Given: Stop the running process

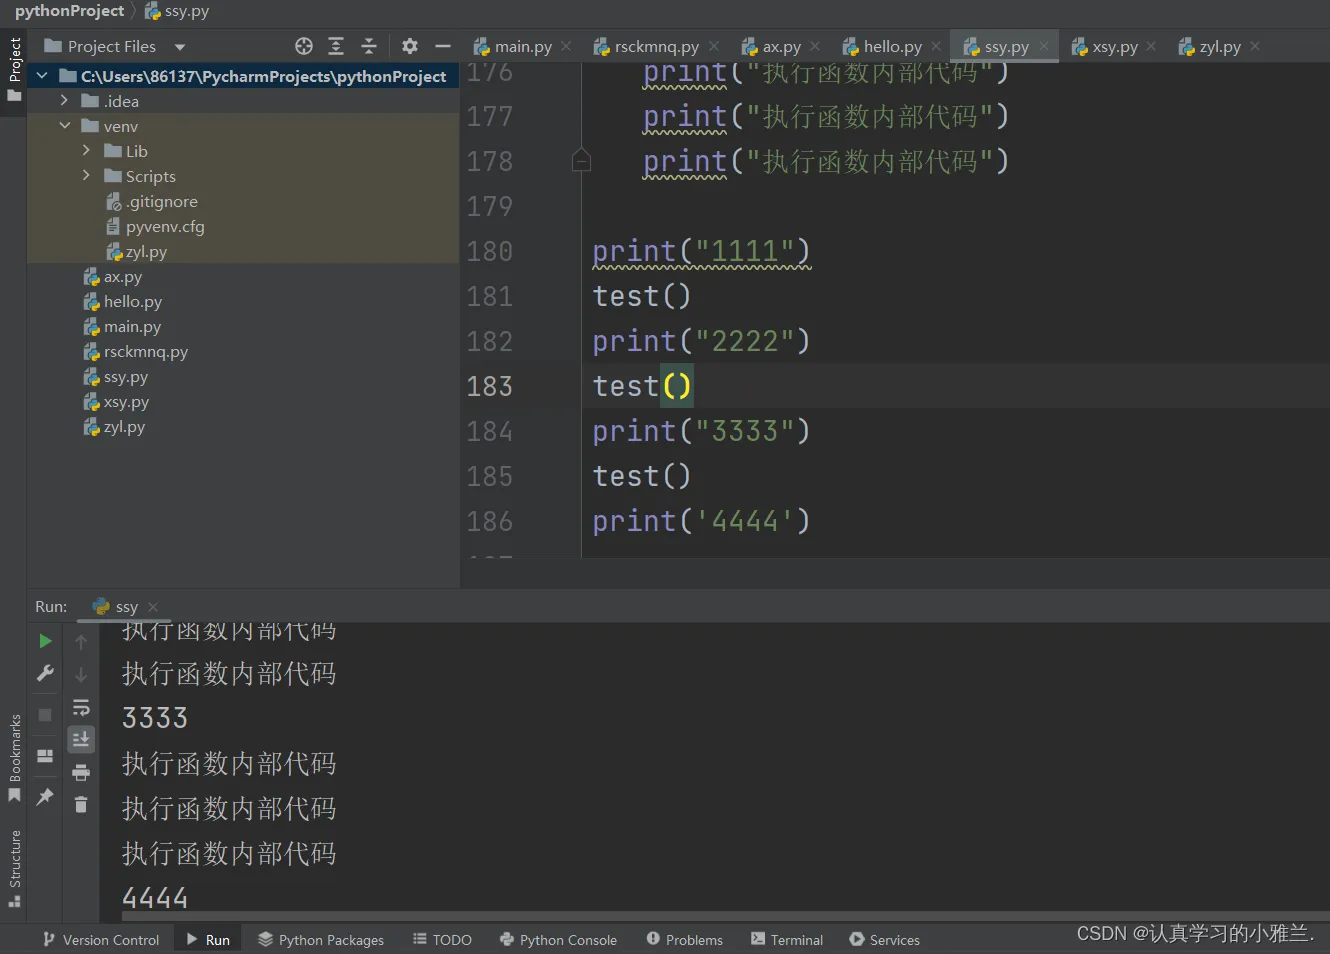Looking at the screenshot, I should click(x=45, y=715).
